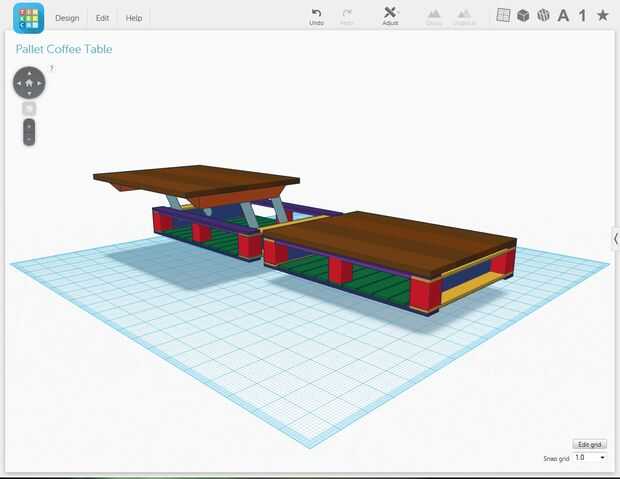Viewport: 620px width, 479px height.
Task: Click the small help question mark near the compass
Action: coord(52,68)
